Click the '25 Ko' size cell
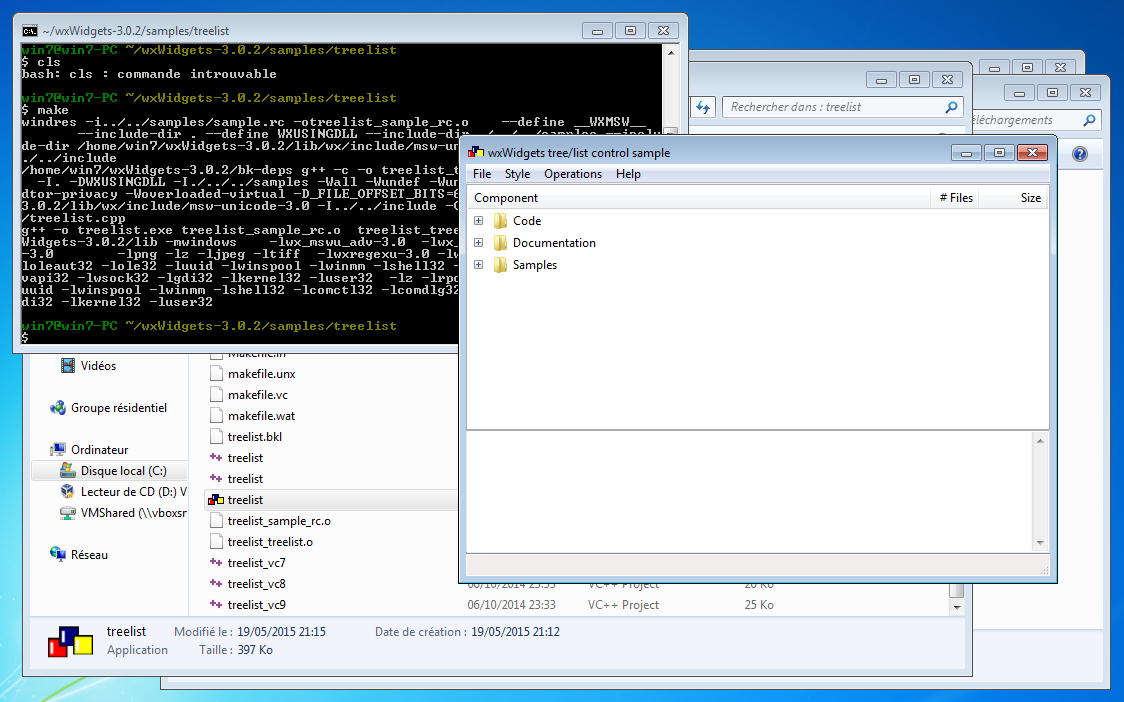The image size is (1124, 702). click(x=759, y=605)
